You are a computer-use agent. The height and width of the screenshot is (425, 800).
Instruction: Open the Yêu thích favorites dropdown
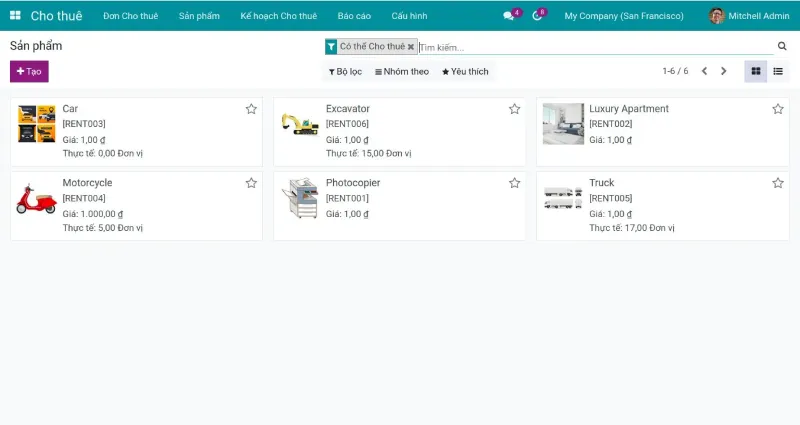465,72
